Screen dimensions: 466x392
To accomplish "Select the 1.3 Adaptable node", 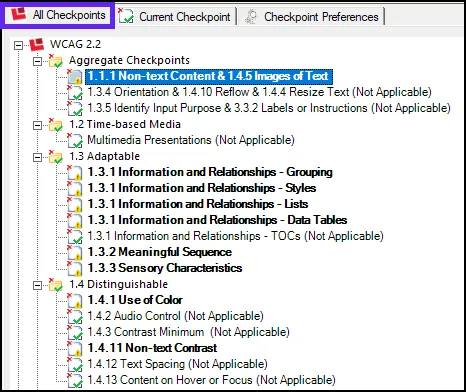I will point(104,156).
